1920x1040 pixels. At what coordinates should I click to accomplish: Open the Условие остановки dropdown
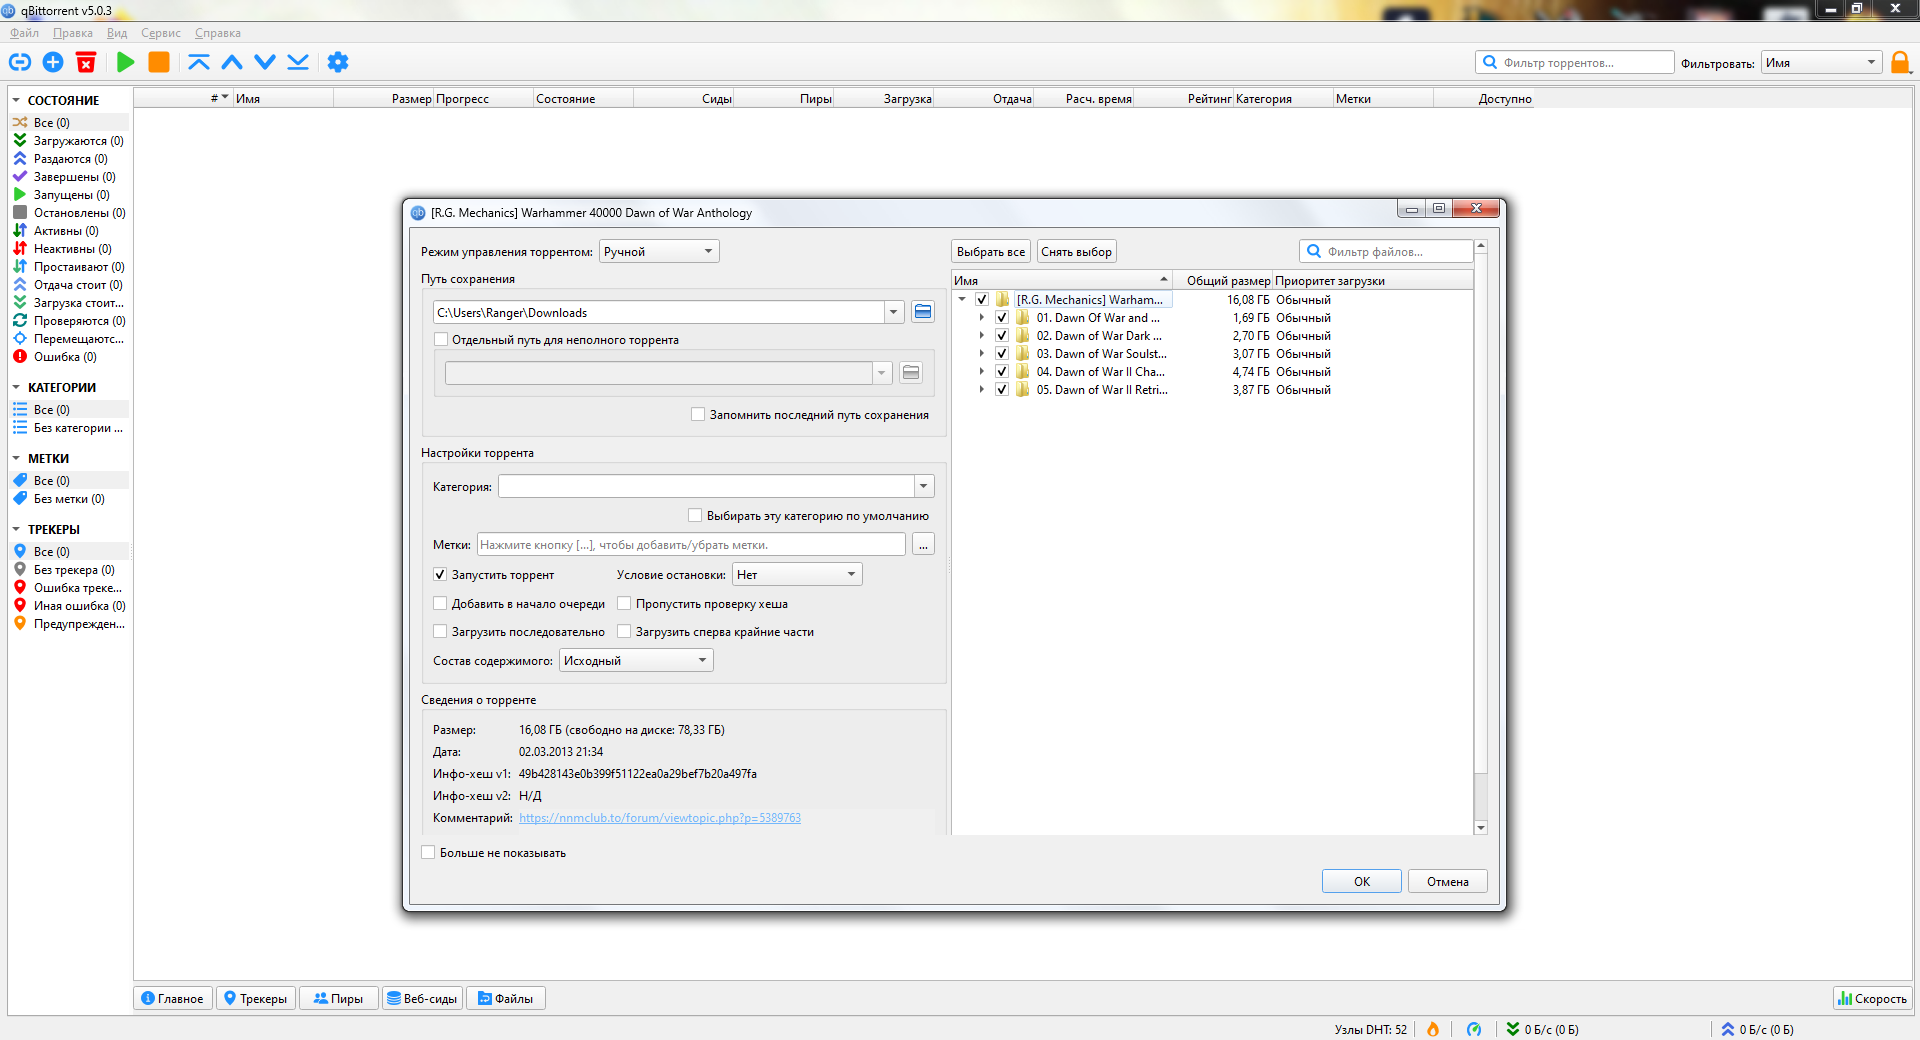pyautogui.click(x=797, y=574)
